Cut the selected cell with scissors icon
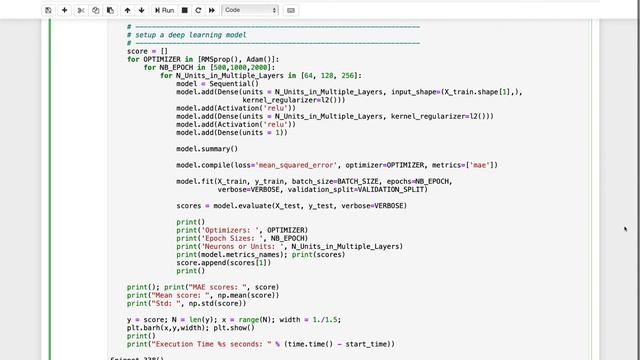The height and width of the screenshot is (360, 640). [x=81, y=10]
